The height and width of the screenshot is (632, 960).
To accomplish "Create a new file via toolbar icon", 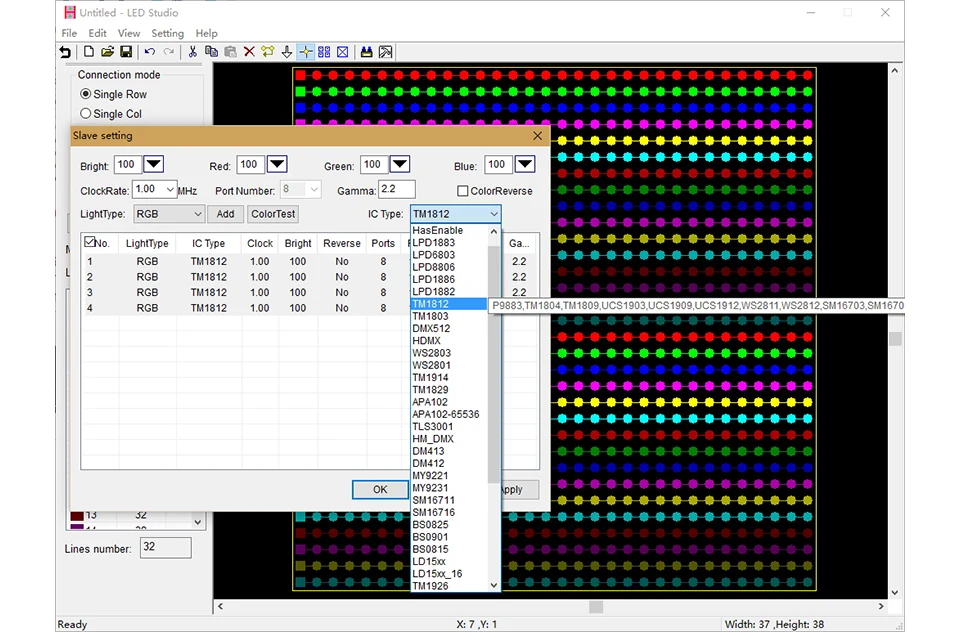I will [x=89, y=52].
